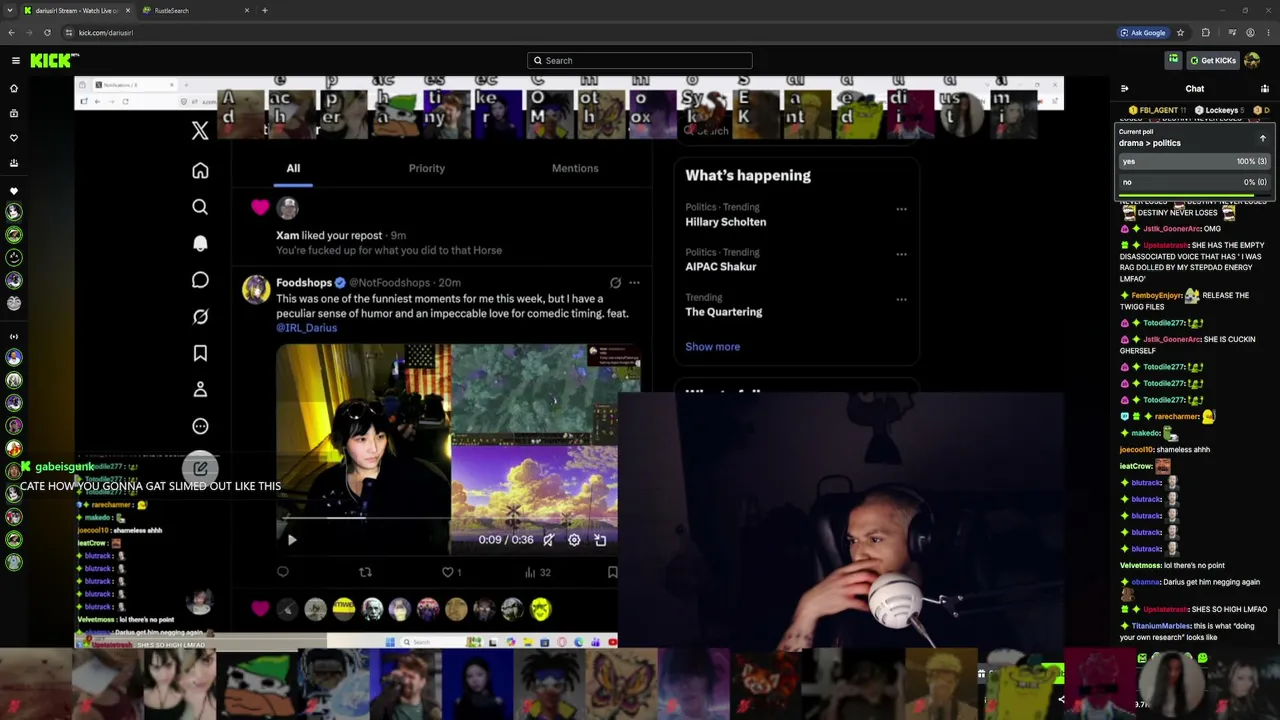Switch to the Priority notifications tab
Screen dimensions: 1280x720
(x=427, y=168)
